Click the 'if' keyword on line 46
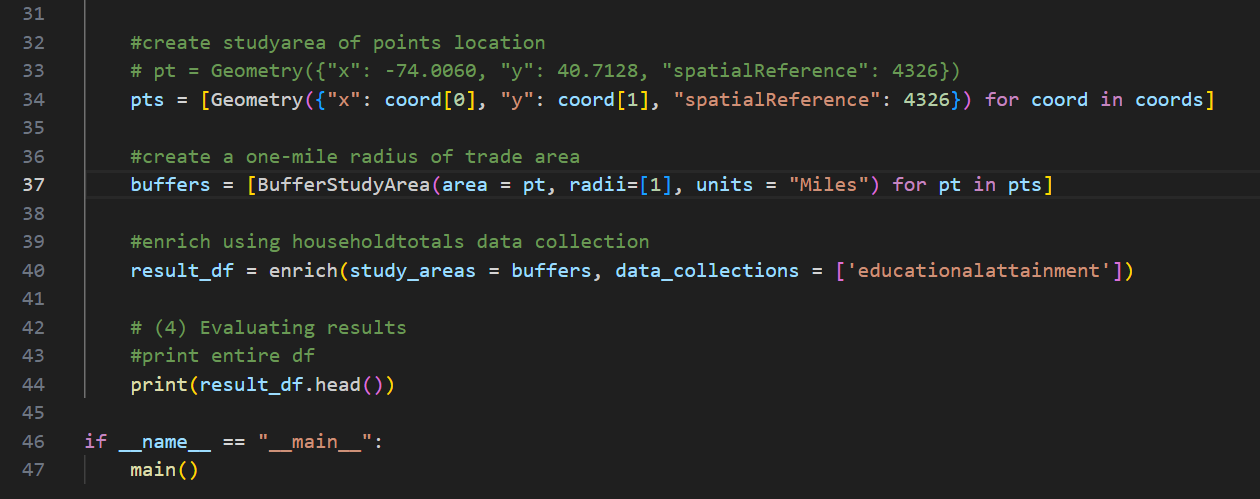Viewport: 1260px width, 499px height. pyautogui.click(x=96, y=442)
